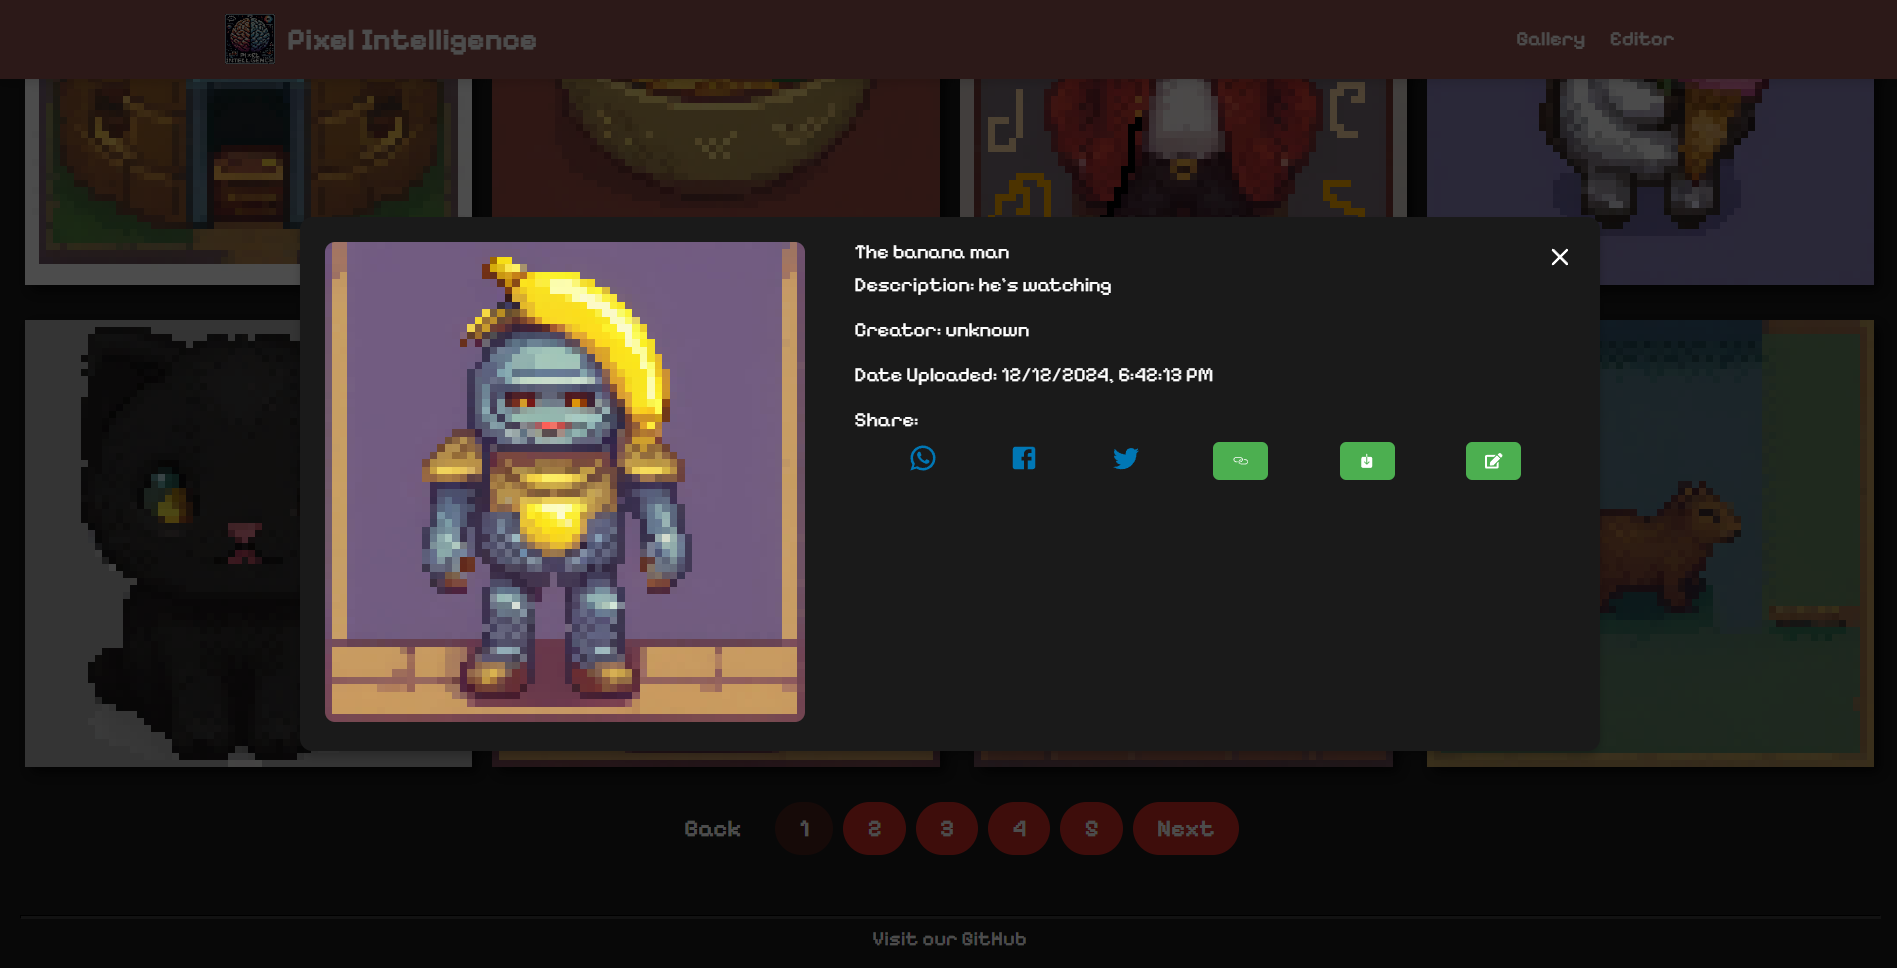
Task: Go to gallery page 4
Action: [x=1019, y=829]
